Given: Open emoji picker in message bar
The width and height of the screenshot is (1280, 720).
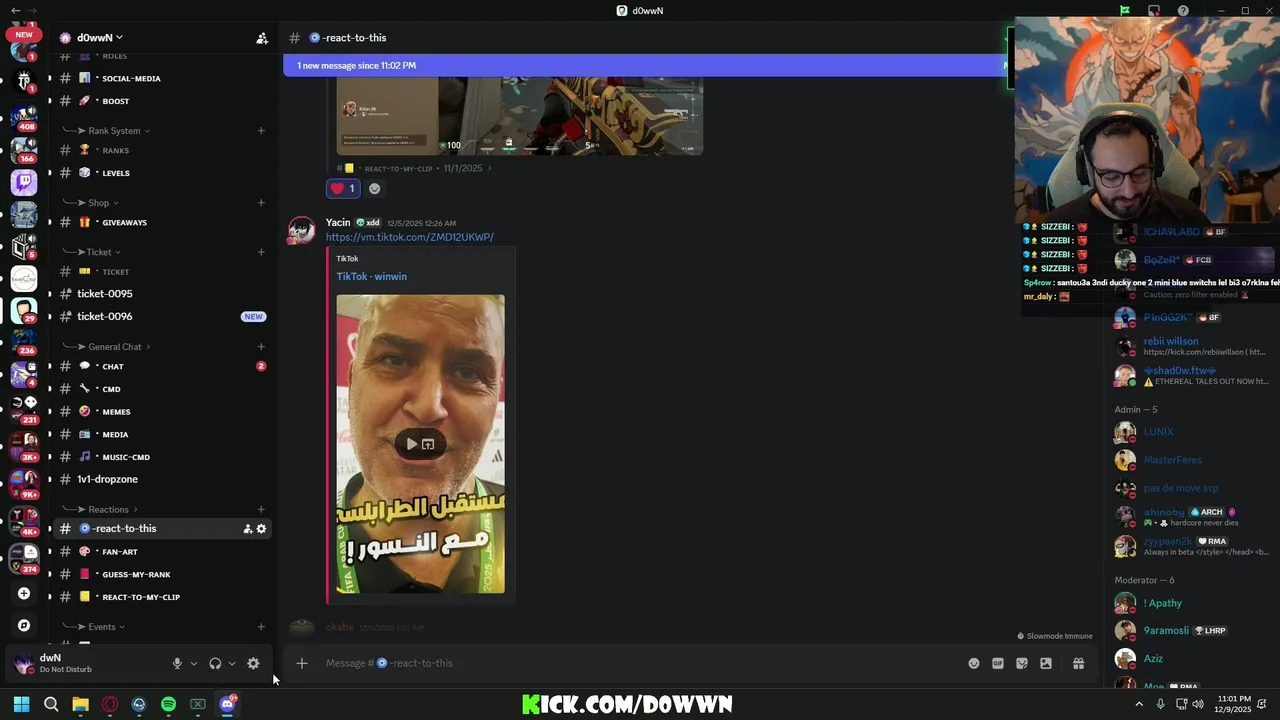Looking at the screenshot, I should pyautogui.click(x=974, y=663).
